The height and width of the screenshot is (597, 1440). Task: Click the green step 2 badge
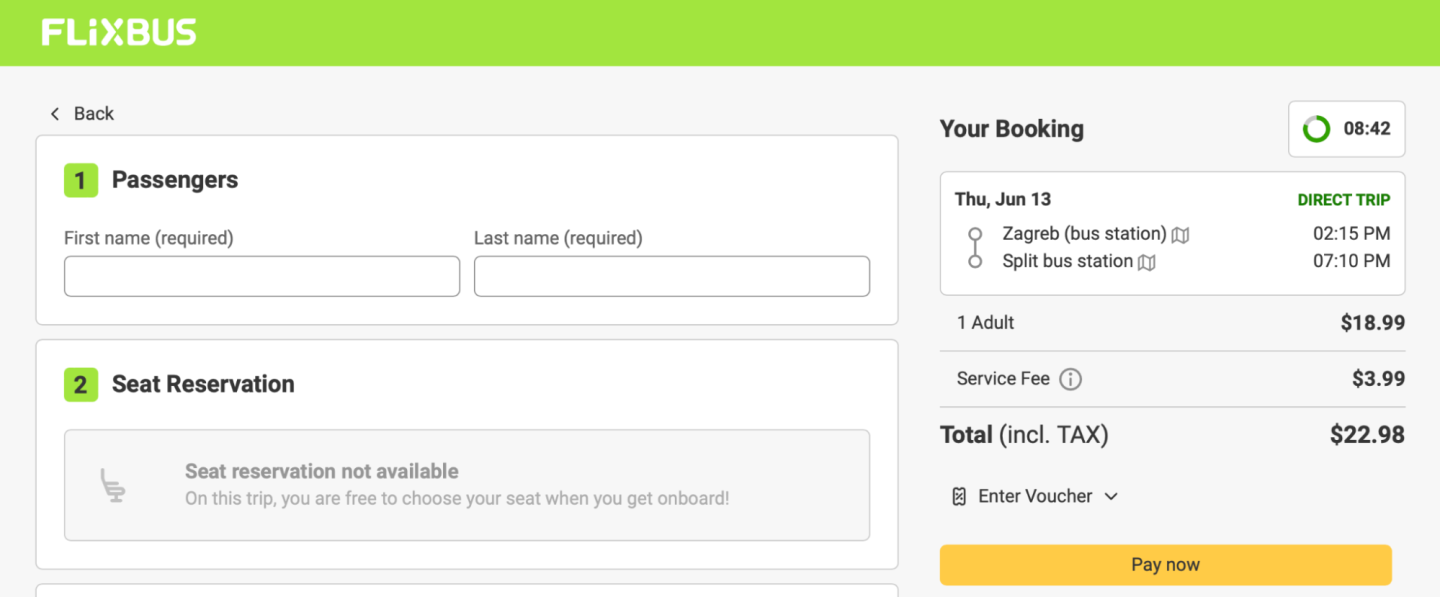point(81,385)
